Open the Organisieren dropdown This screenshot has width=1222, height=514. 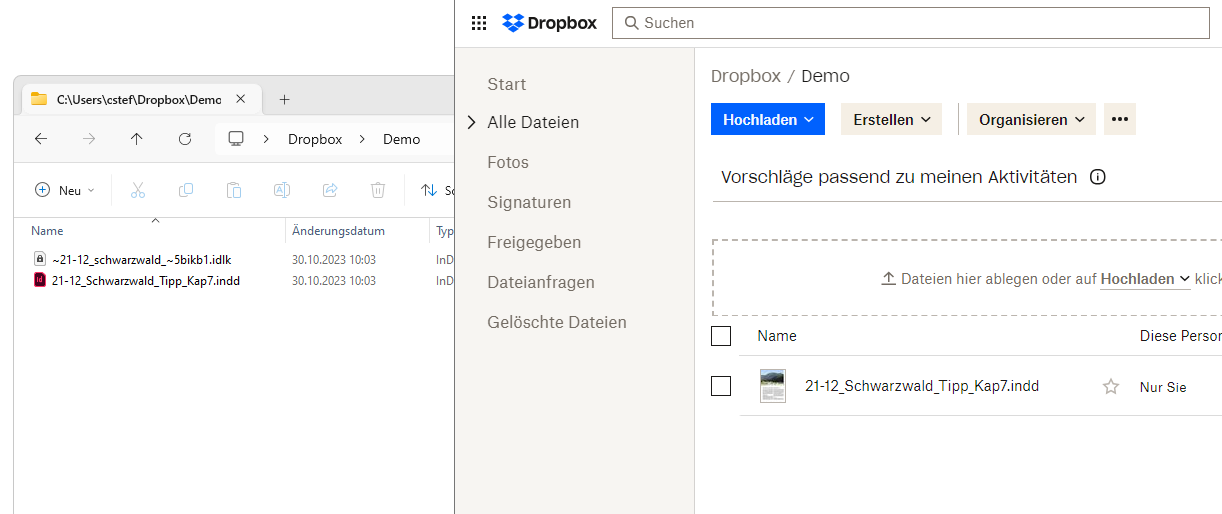[x=1031, y=119]
